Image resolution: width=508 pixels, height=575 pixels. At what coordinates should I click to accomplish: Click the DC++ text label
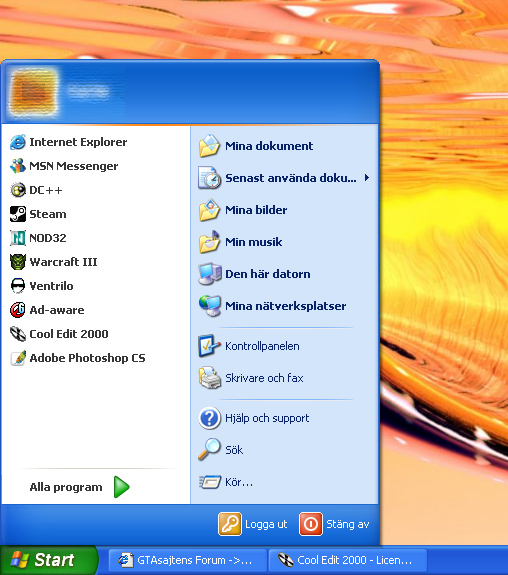pos(46,190)
